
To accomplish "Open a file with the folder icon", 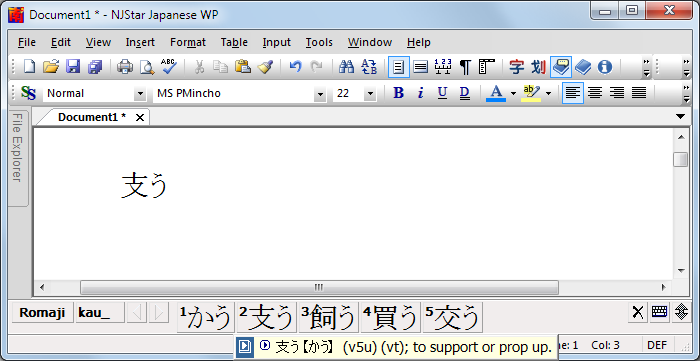I will click(x=51, y=67).
